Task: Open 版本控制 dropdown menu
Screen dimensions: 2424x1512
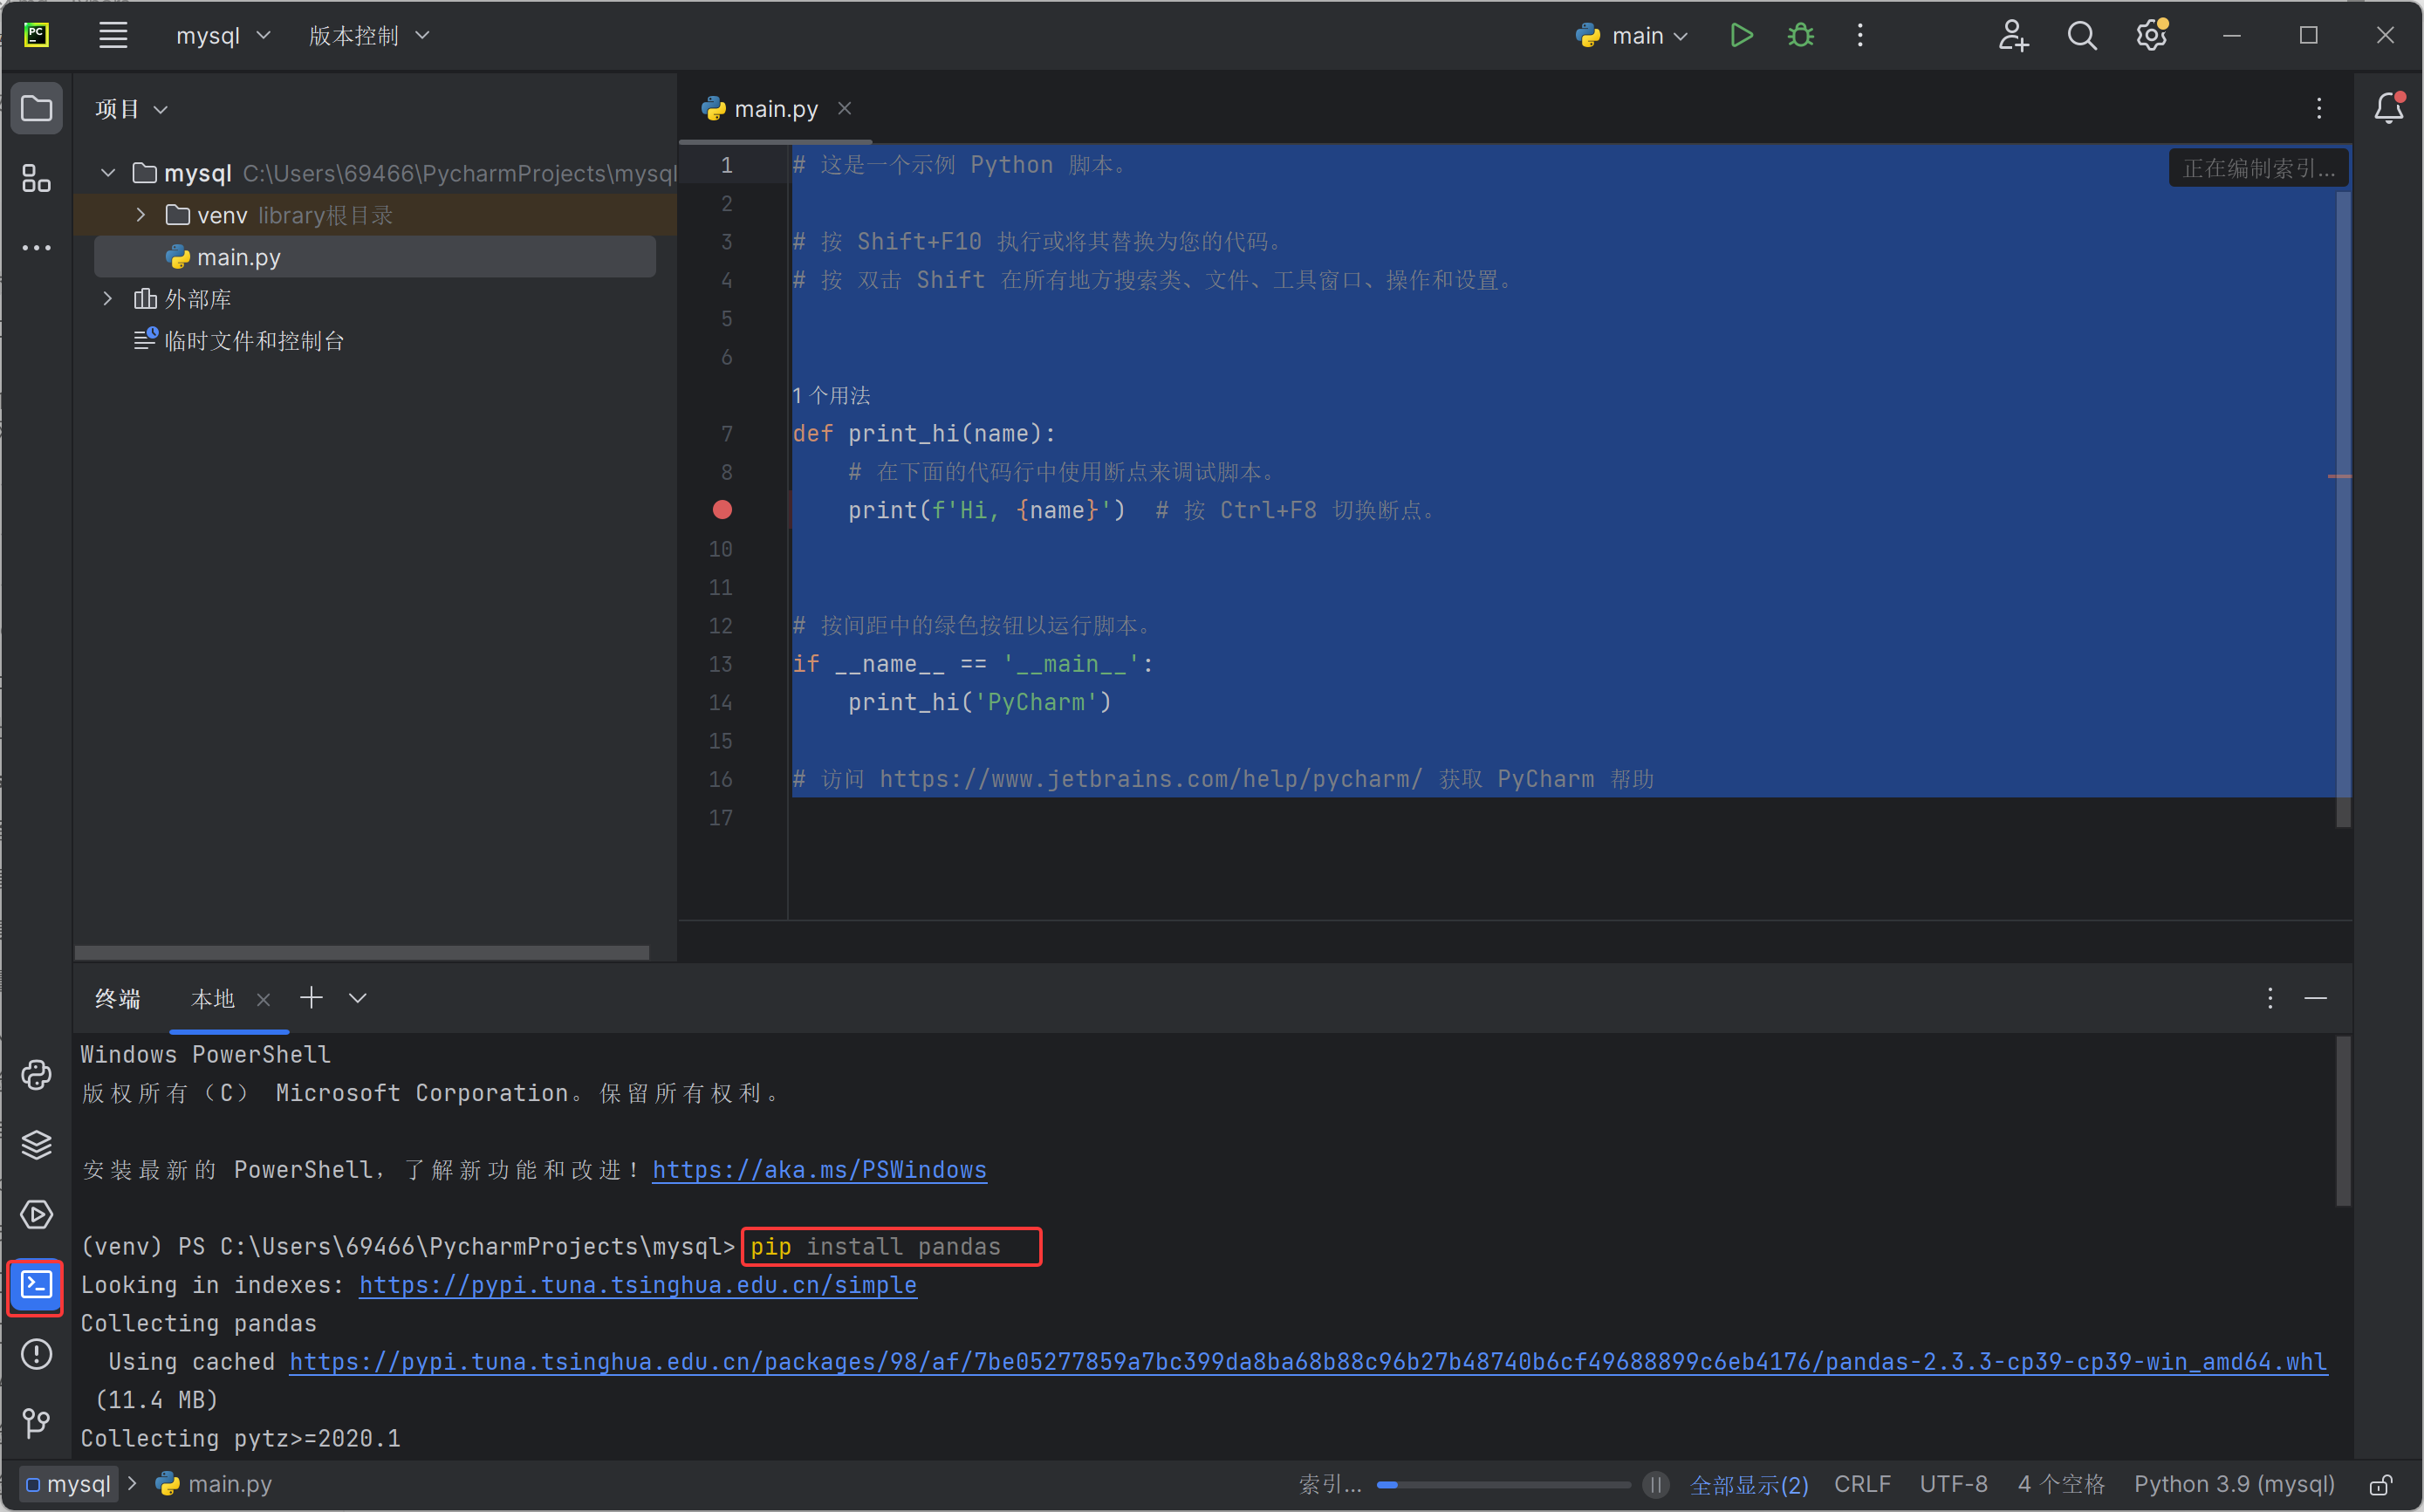Action: pos(369,35)
